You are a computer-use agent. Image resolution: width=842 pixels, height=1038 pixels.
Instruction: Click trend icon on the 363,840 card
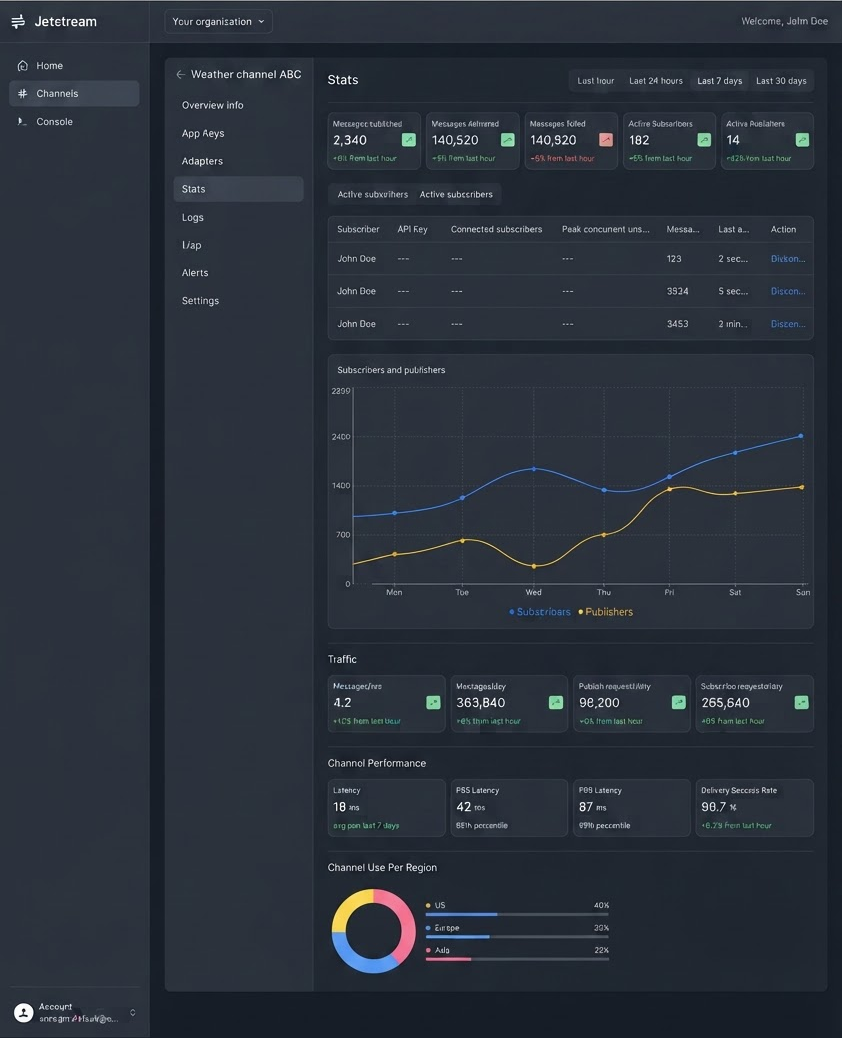tap(556, 702)
